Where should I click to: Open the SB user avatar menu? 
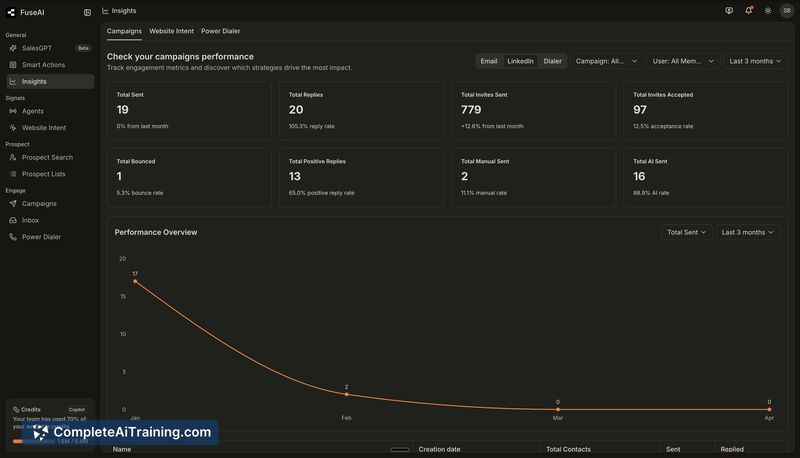coord(787,11)
